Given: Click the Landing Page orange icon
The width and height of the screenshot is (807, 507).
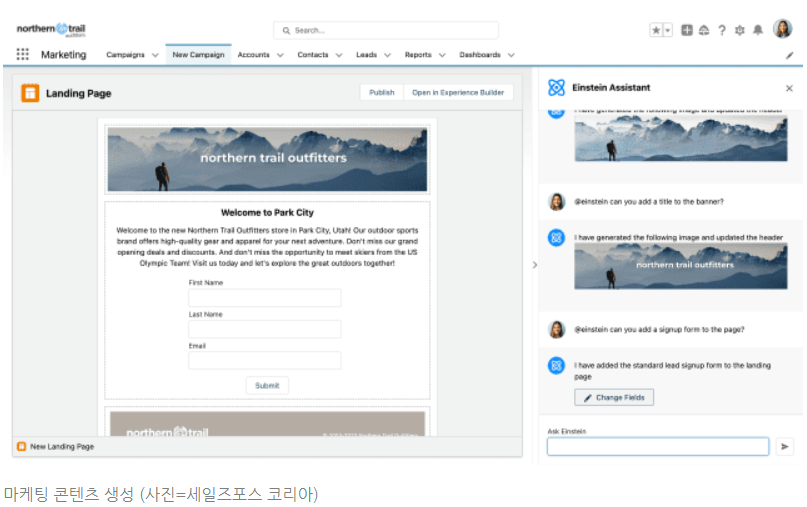Looking at the screenshot, I should pos(30,93).
